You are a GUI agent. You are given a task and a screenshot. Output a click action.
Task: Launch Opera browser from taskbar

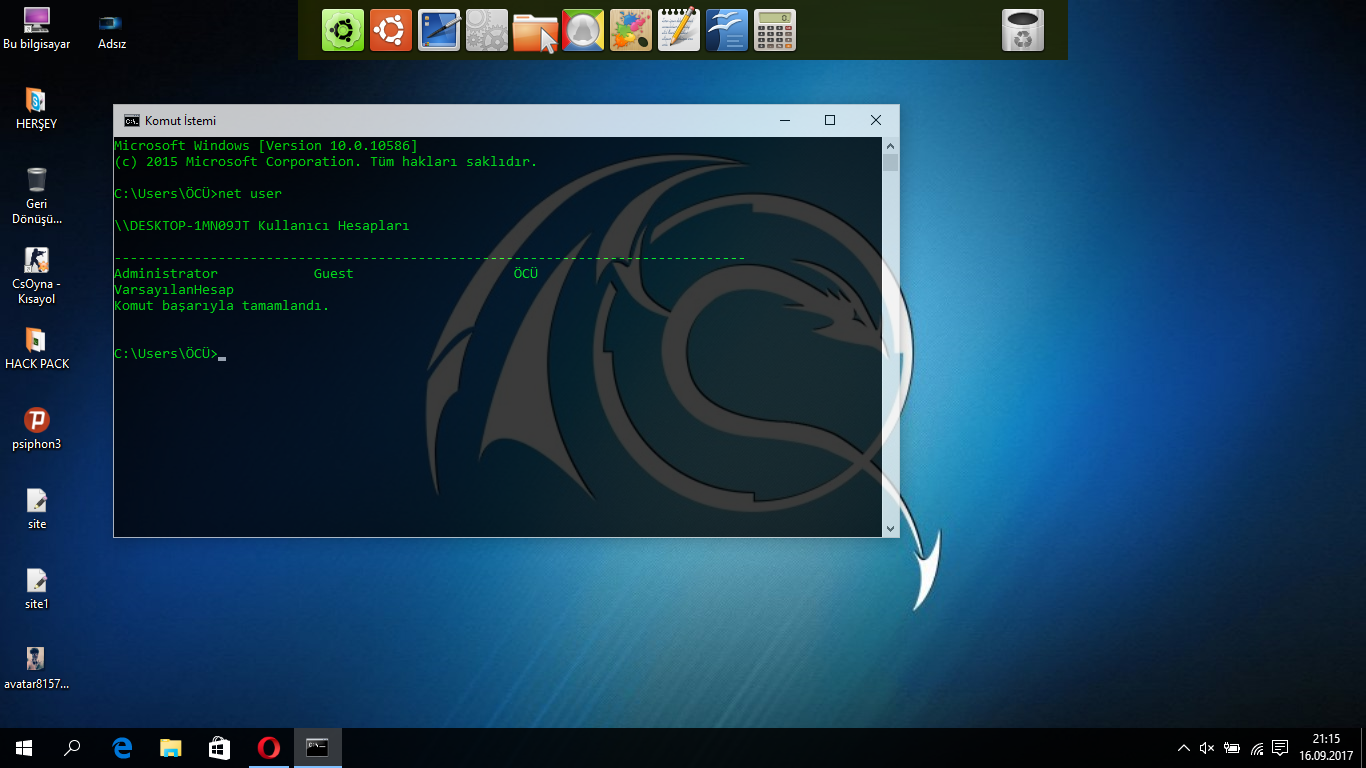[x=268, y=748]
